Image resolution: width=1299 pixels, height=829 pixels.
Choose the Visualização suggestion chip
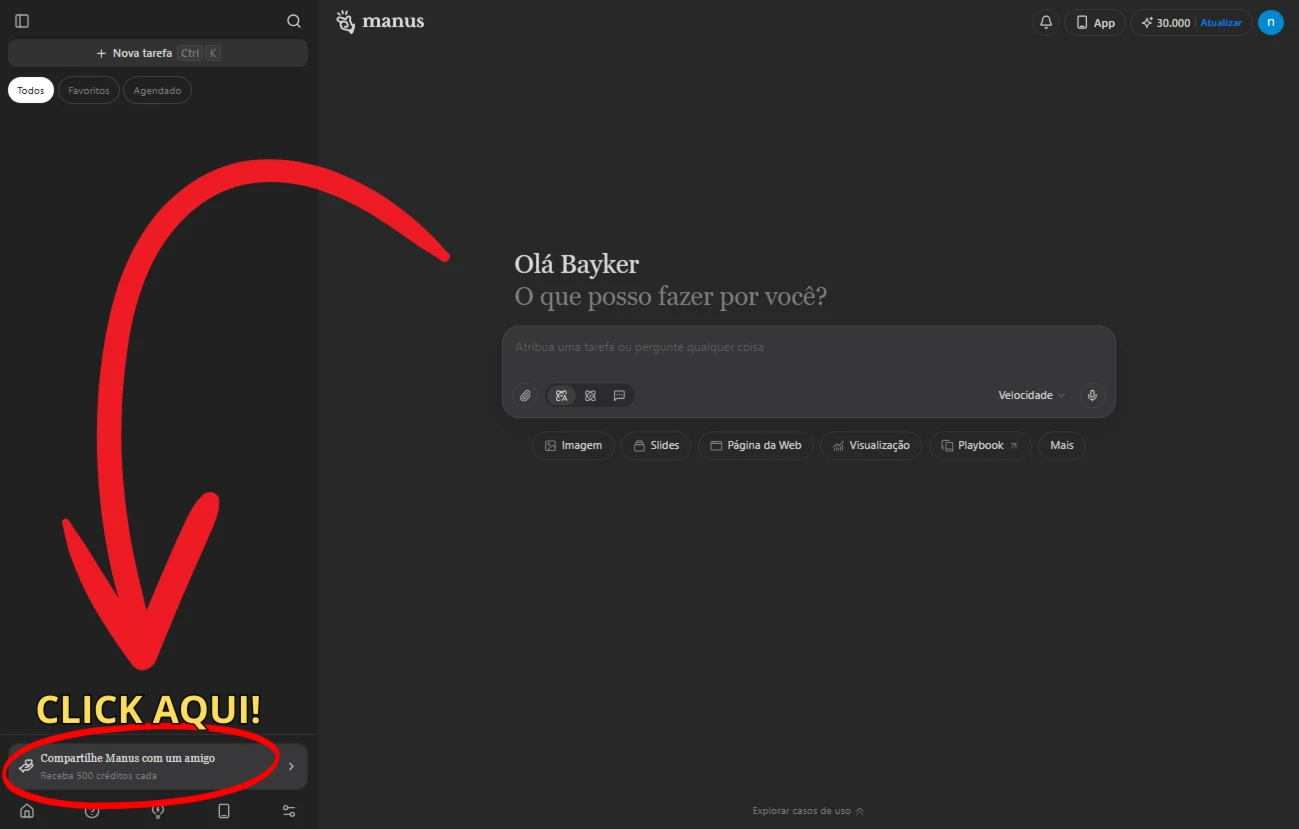tap(871, 446)
